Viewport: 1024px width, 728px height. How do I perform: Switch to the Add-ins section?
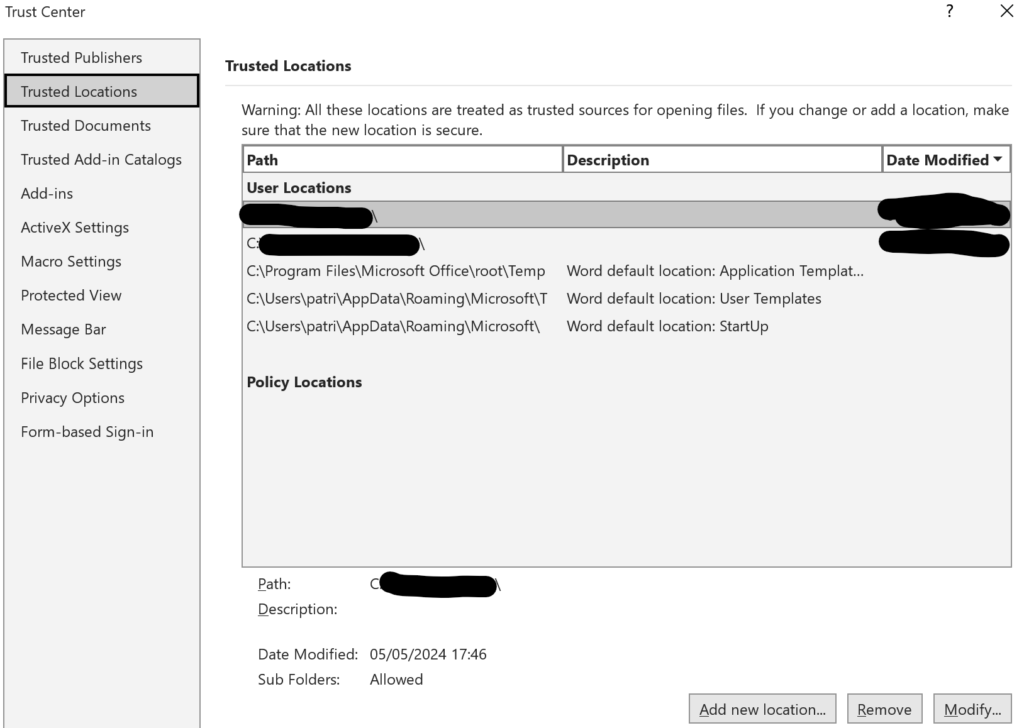point(102,193)
